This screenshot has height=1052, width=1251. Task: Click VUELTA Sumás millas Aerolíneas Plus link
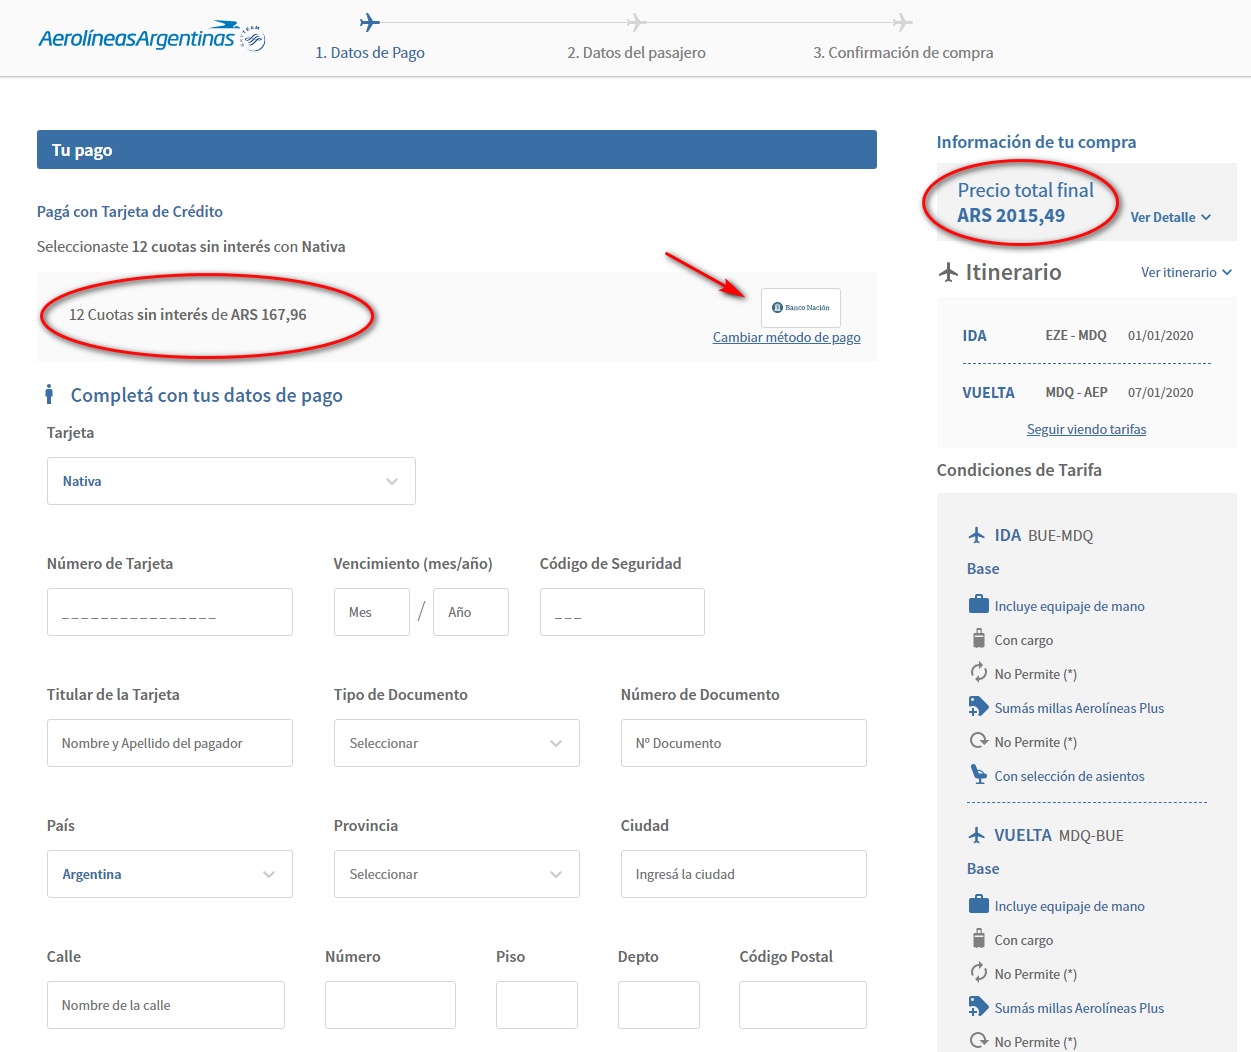pos(1079,1008)
